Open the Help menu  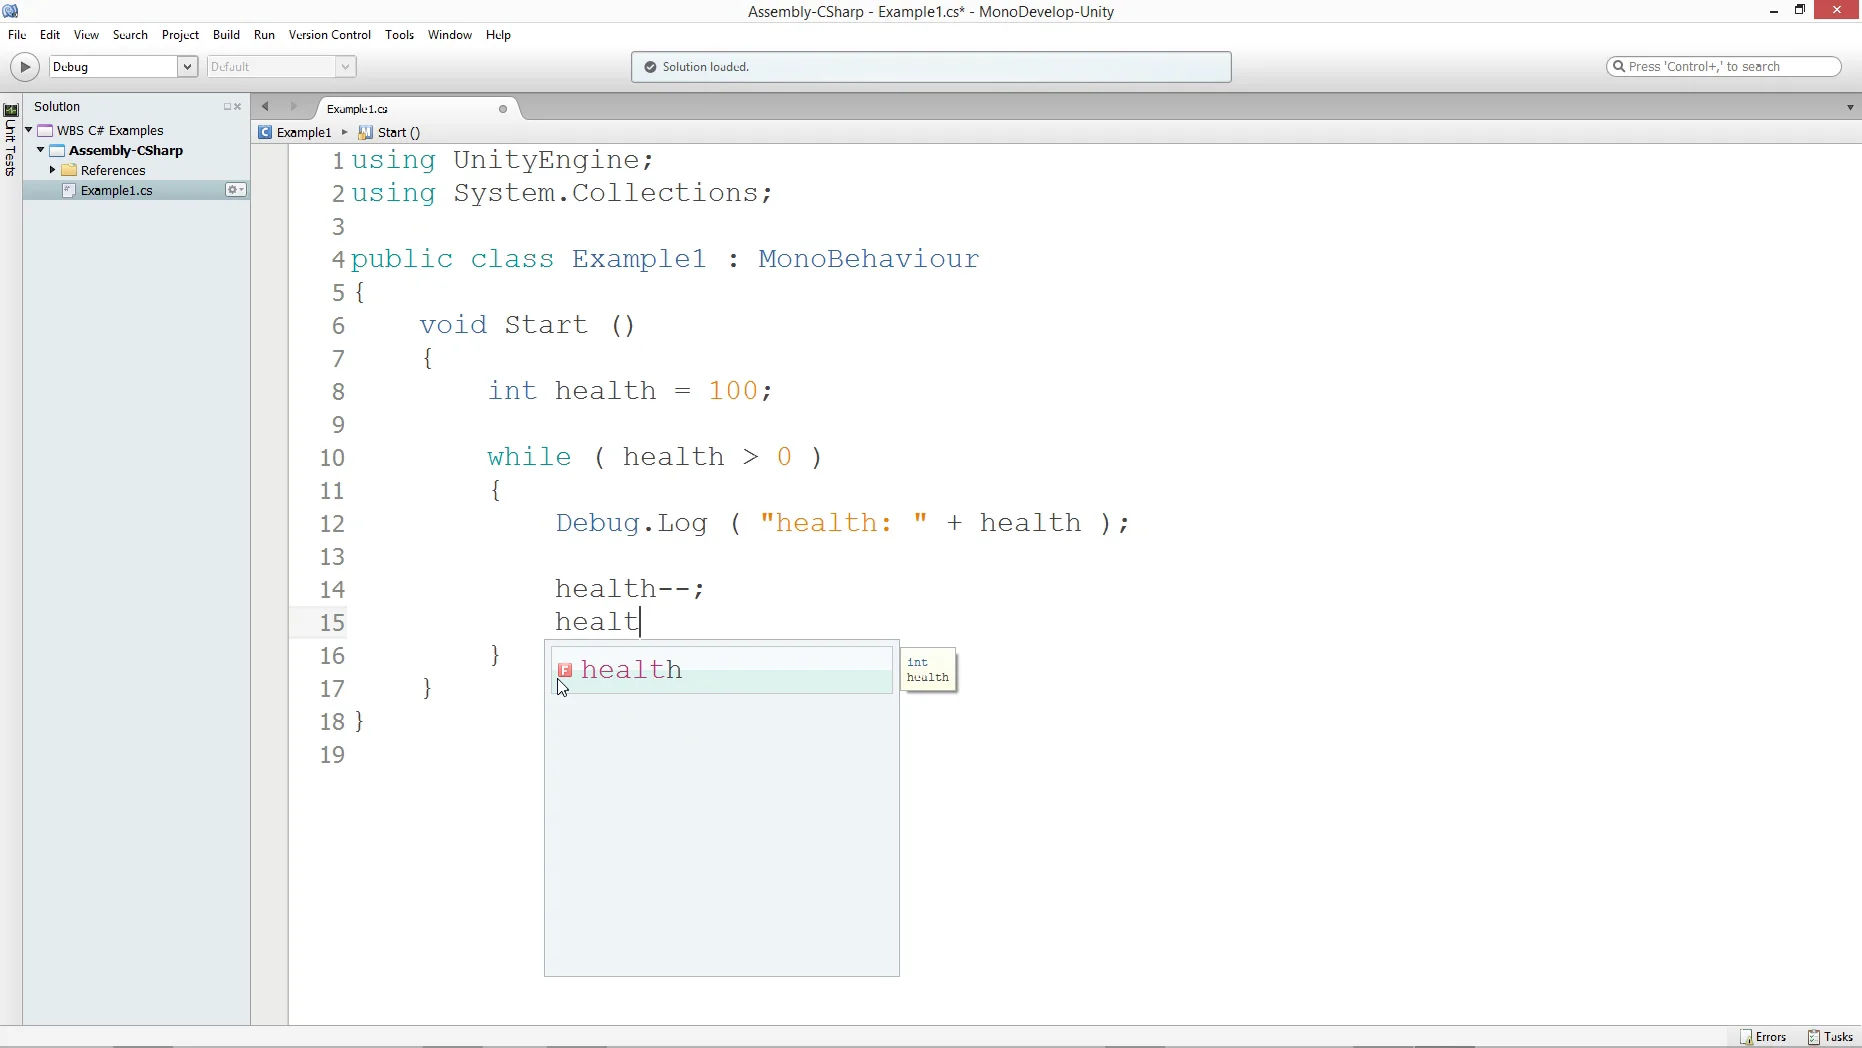point(498,35)
